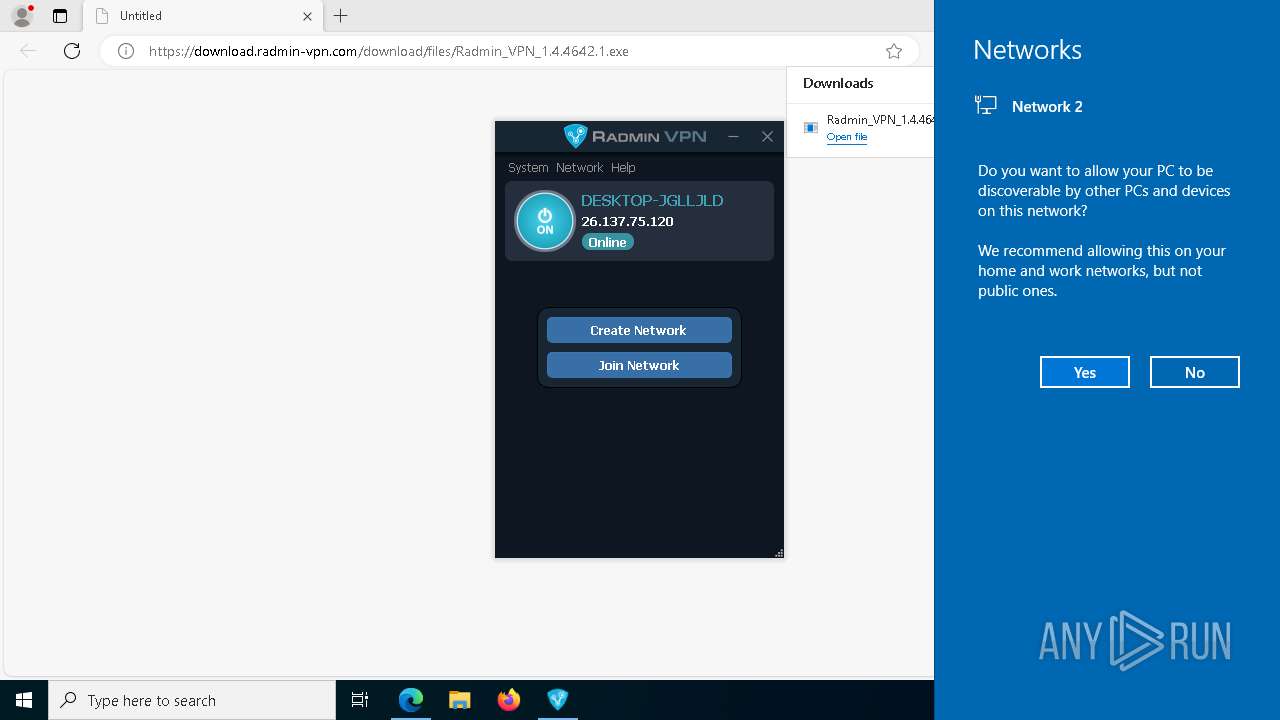View site information icon in address bar

click(126, 51)
